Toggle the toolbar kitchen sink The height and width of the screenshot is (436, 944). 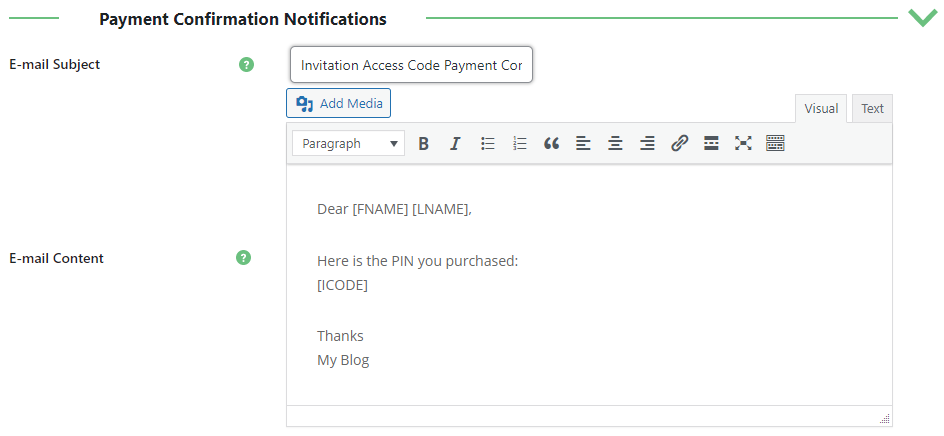tap(775, 143)
